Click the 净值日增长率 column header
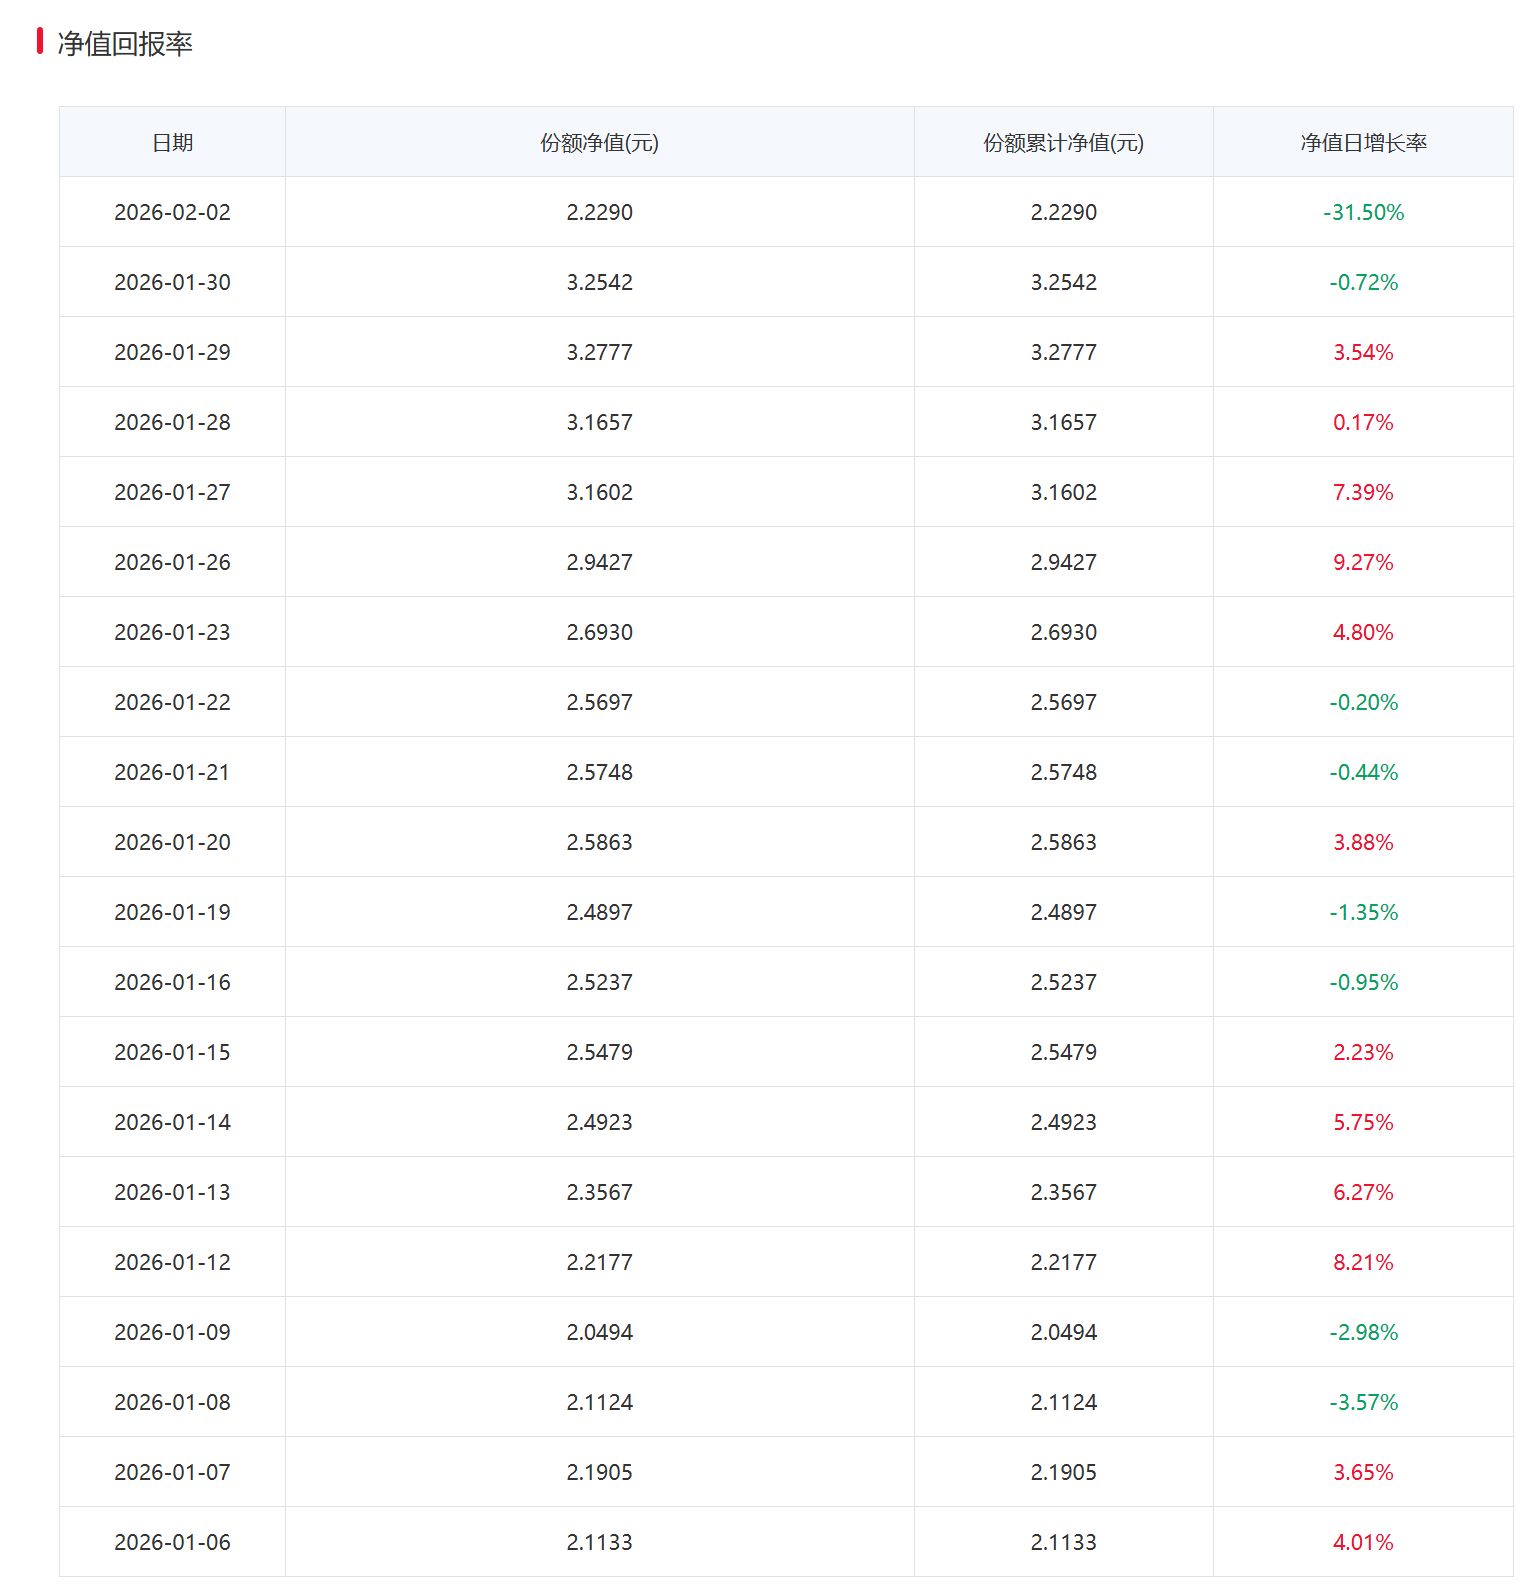The width and height of the screenshot is (1521, 1589). [1363, 143]
